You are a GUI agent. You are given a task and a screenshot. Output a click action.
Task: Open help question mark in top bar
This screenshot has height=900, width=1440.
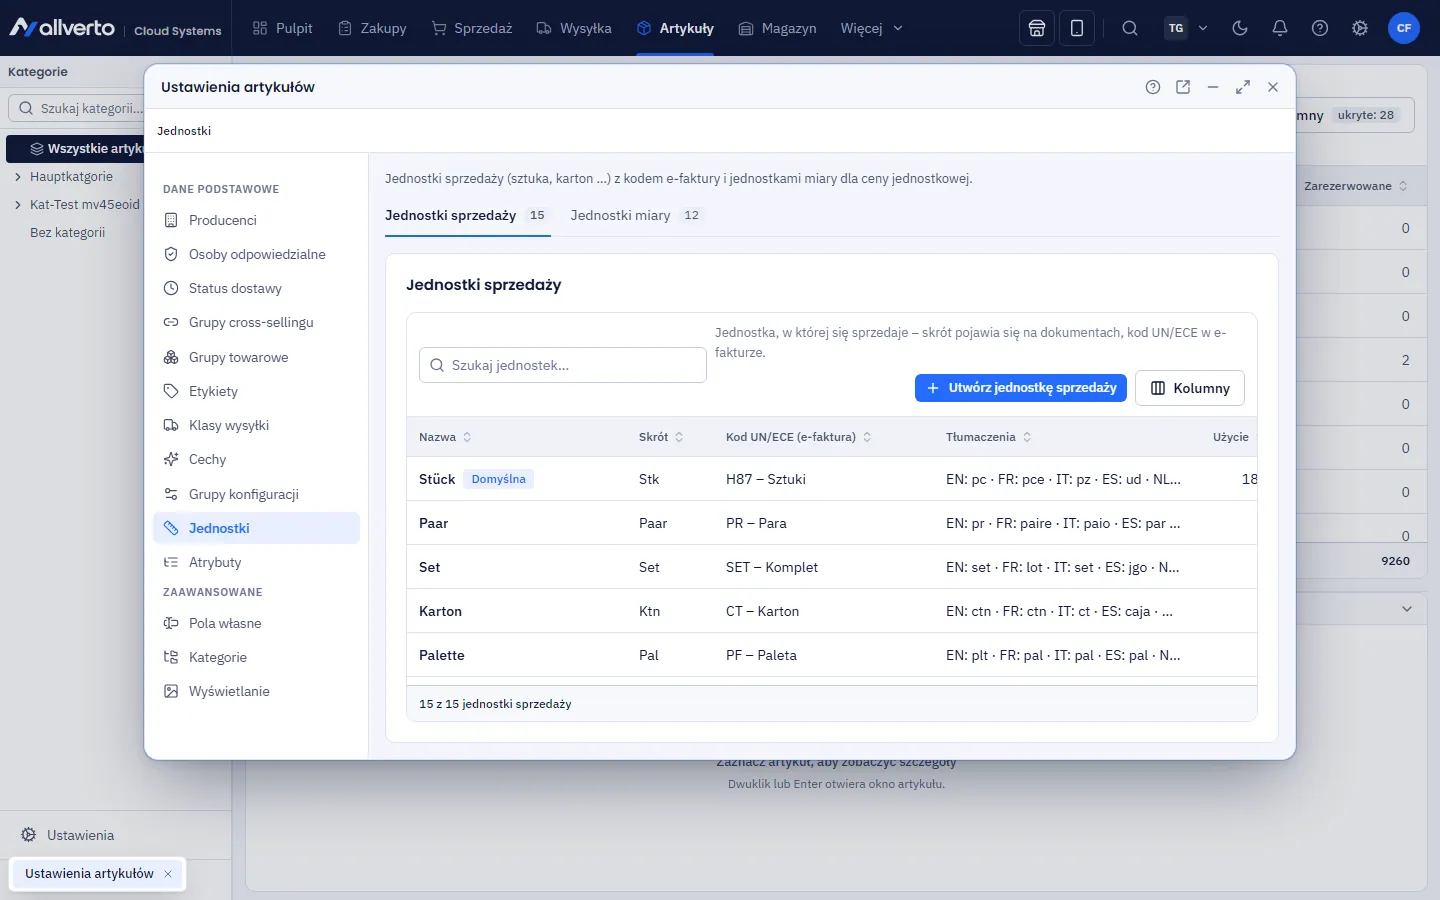click(x=1320, y=28)
